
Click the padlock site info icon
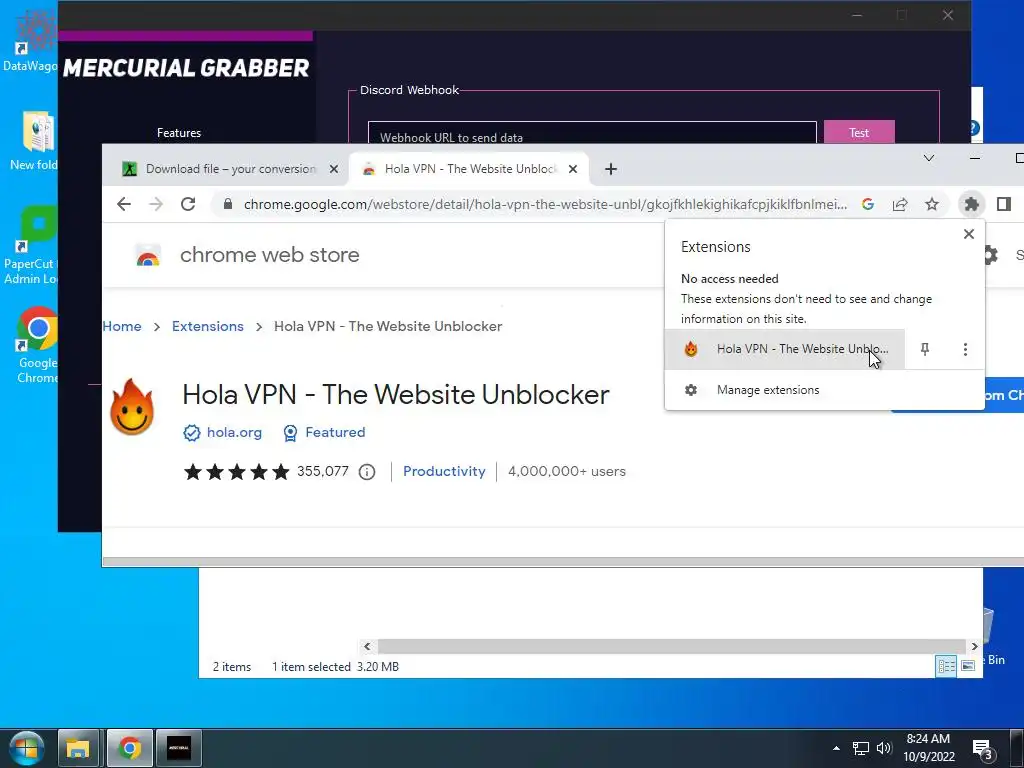[x=228, y=204]
